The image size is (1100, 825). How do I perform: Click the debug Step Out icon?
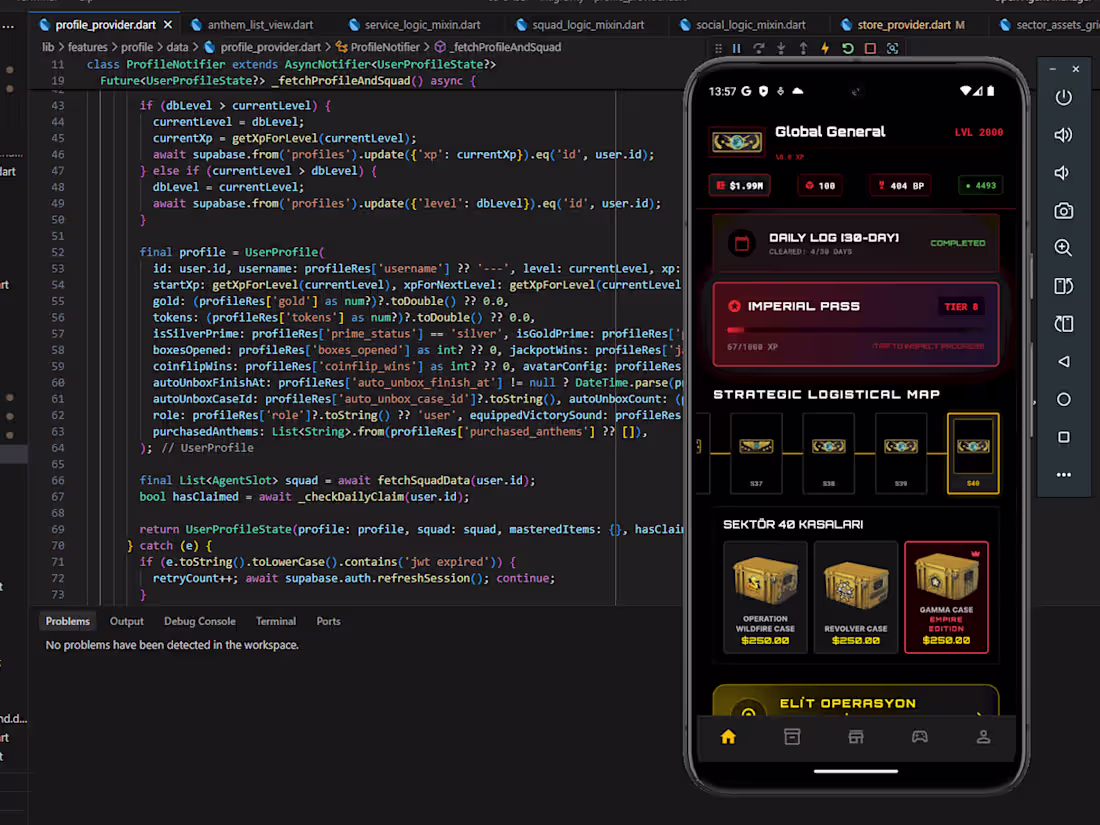point(803,48)
